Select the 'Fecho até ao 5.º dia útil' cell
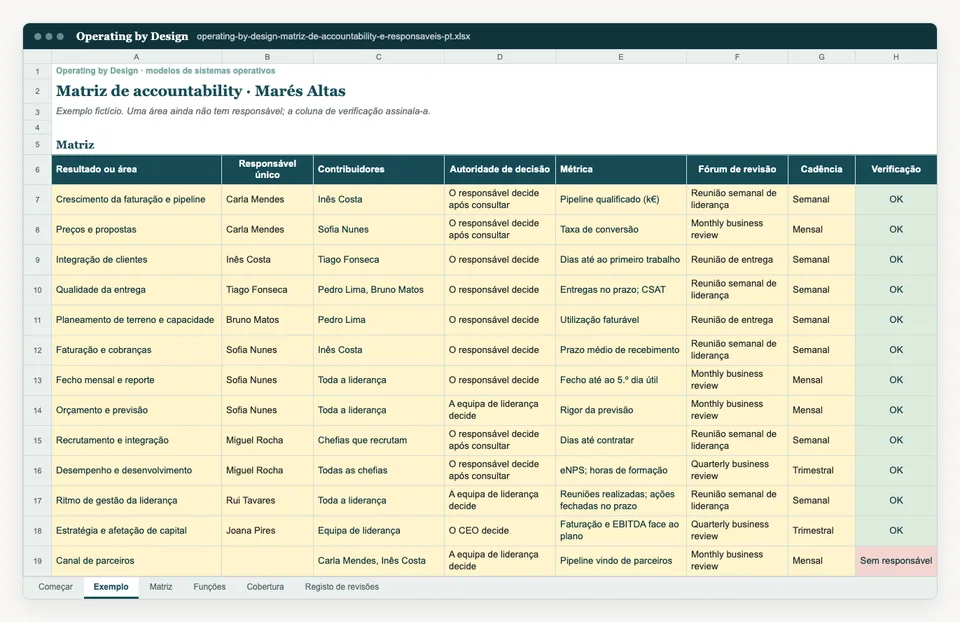960x622 pixels. [x=621, y=380]
